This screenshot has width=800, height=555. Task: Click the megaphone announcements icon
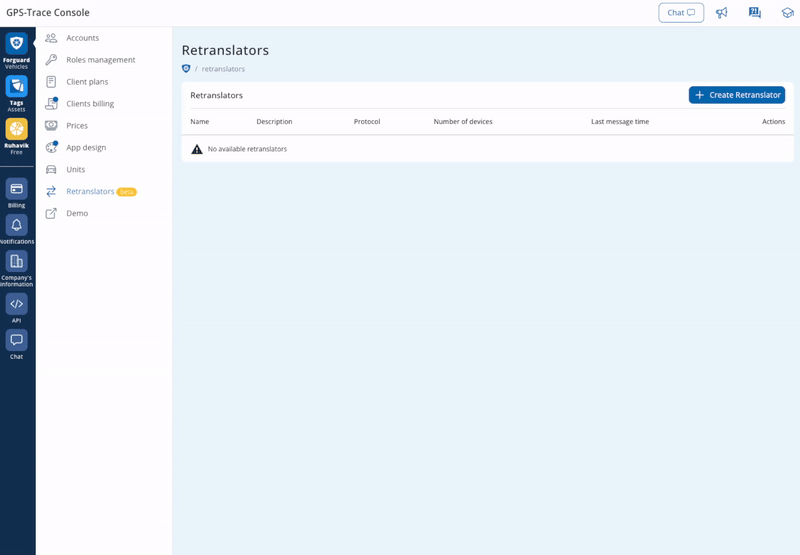coord(722,13)
